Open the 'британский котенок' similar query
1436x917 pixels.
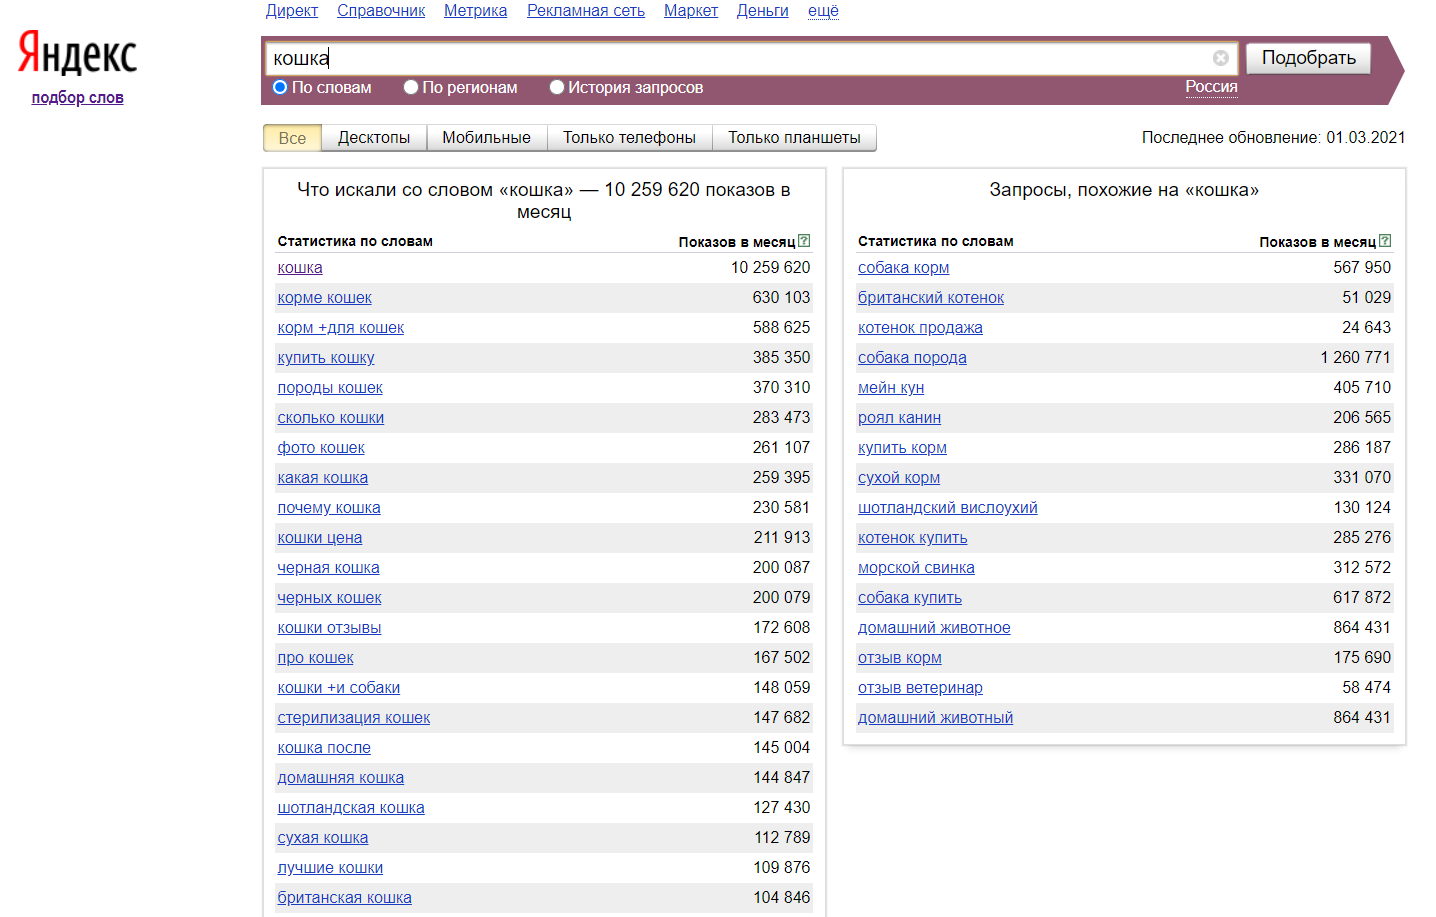(931, 298)
